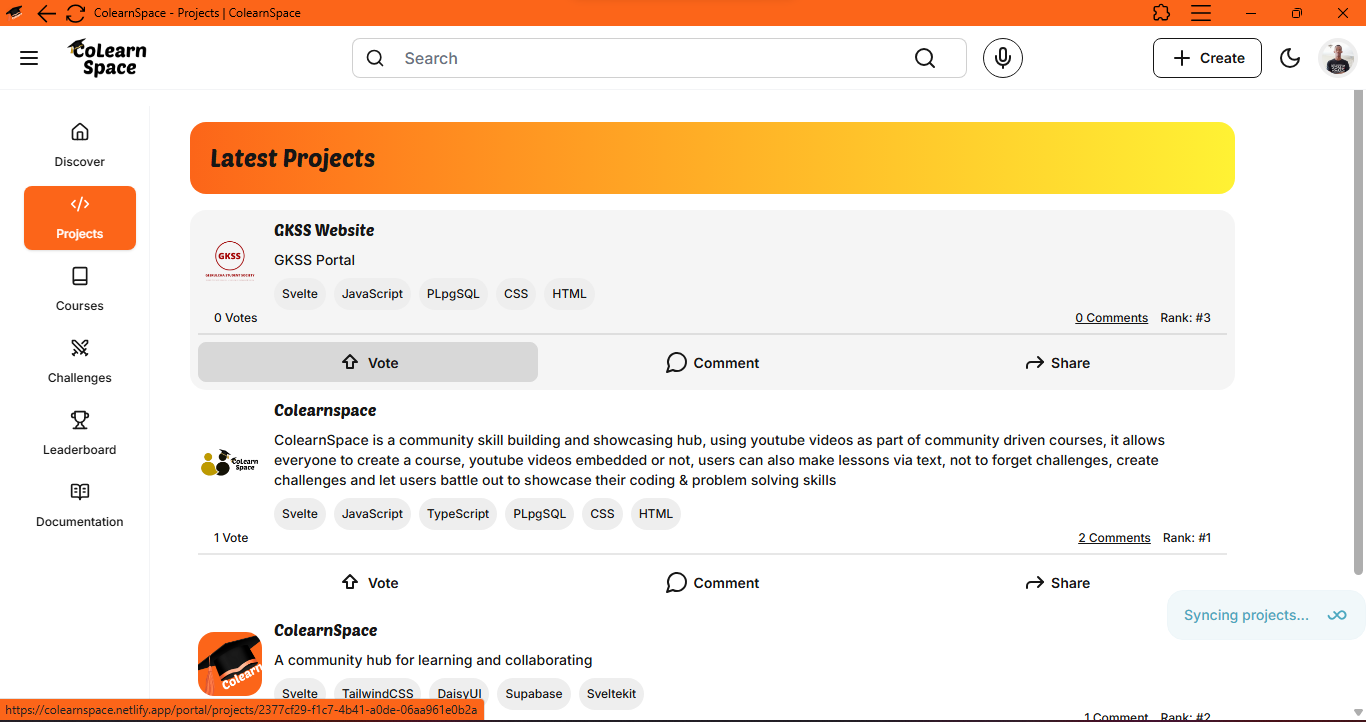Click the microphone voice search icon
Viewport: 1366px width, 722px height.
(1002, 58)
